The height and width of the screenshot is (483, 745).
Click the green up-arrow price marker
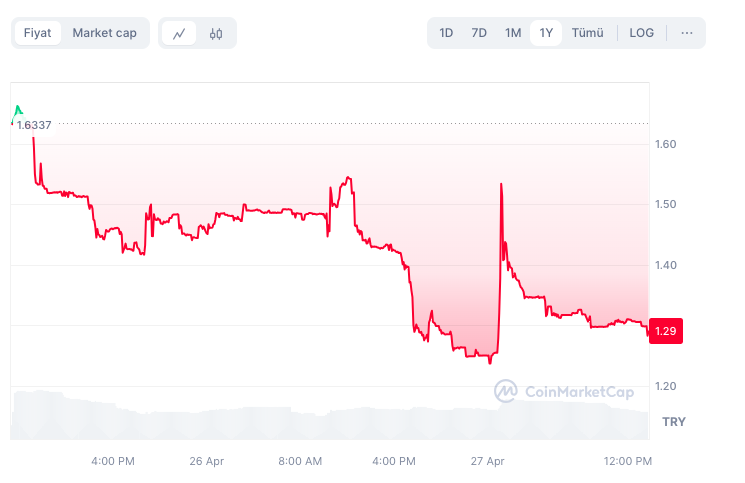pyautogui.click(x=17, y=109)
